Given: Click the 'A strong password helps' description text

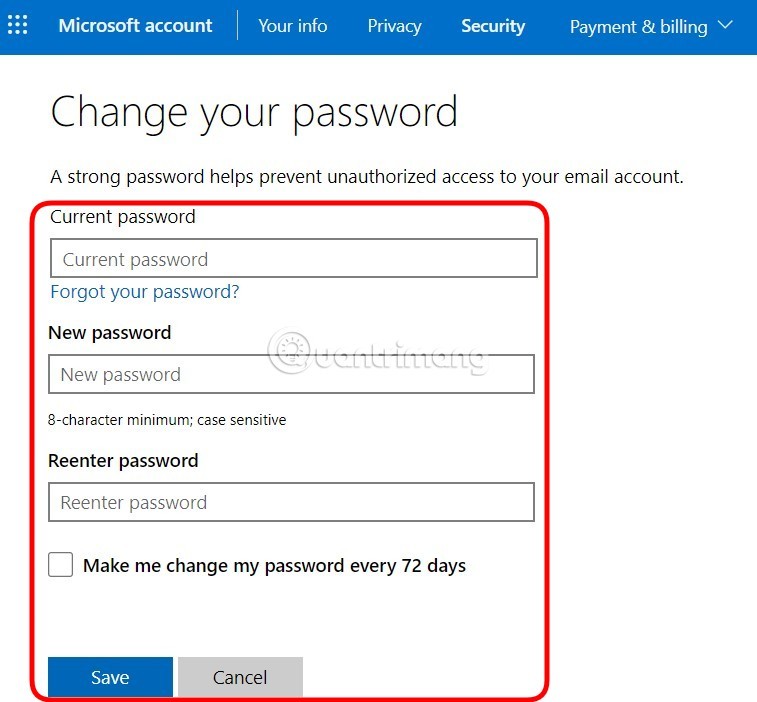Looking at the screenshot, I should (x=367, y=177).
